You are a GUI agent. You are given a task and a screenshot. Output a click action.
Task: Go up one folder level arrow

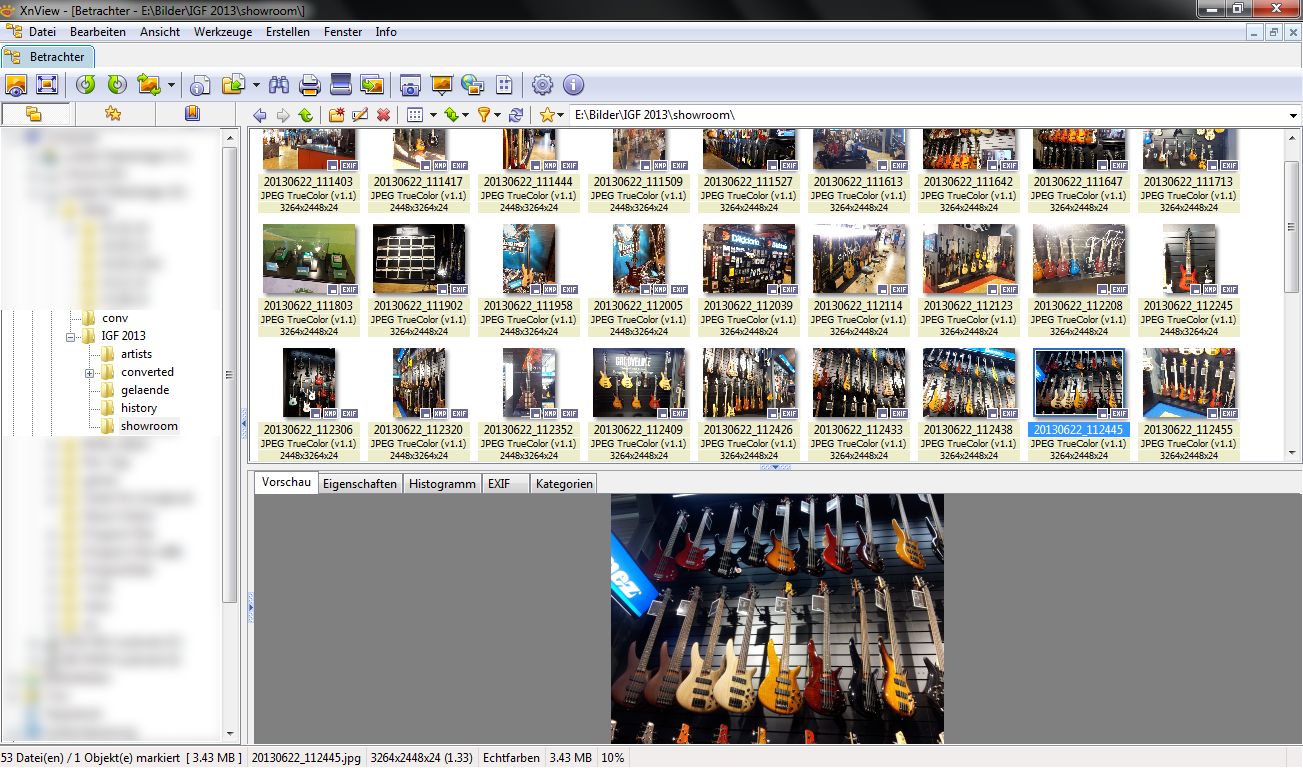pyautogui.click(x=305, y=115)
